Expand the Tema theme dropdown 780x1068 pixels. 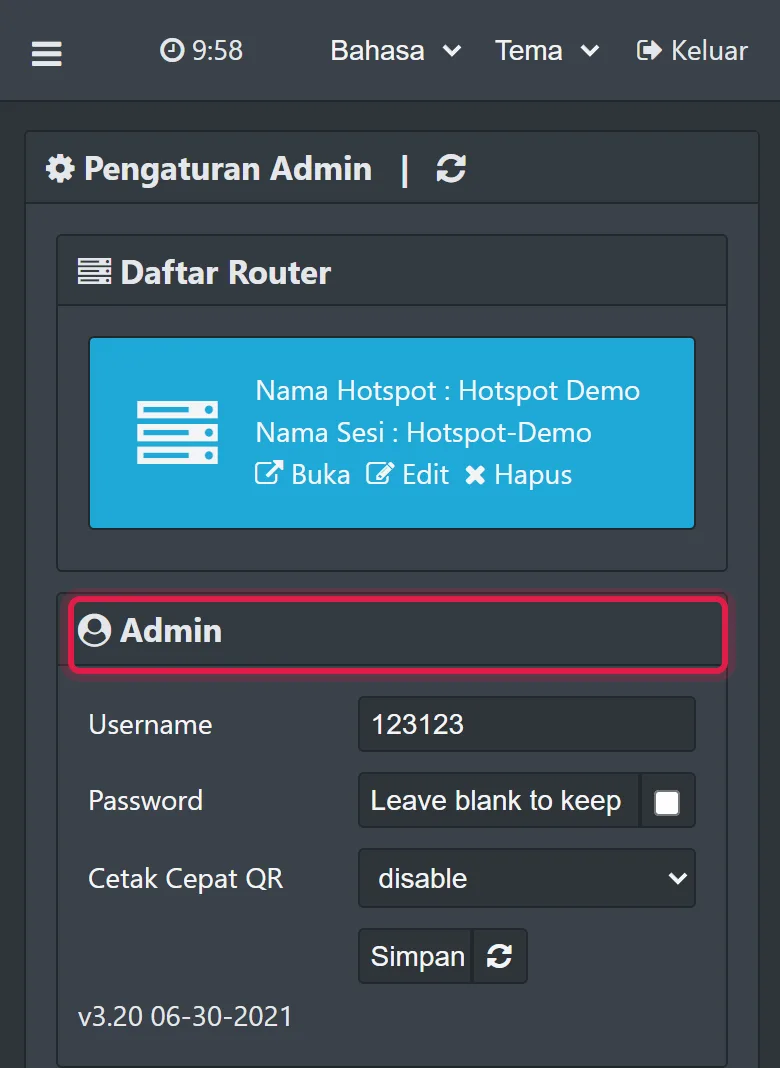coord(547,51)
